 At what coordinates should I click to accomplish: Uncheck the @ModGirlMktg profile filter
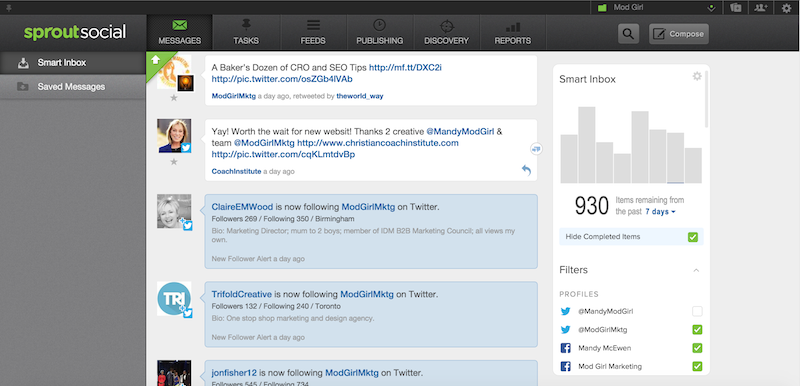click(697, 329)
